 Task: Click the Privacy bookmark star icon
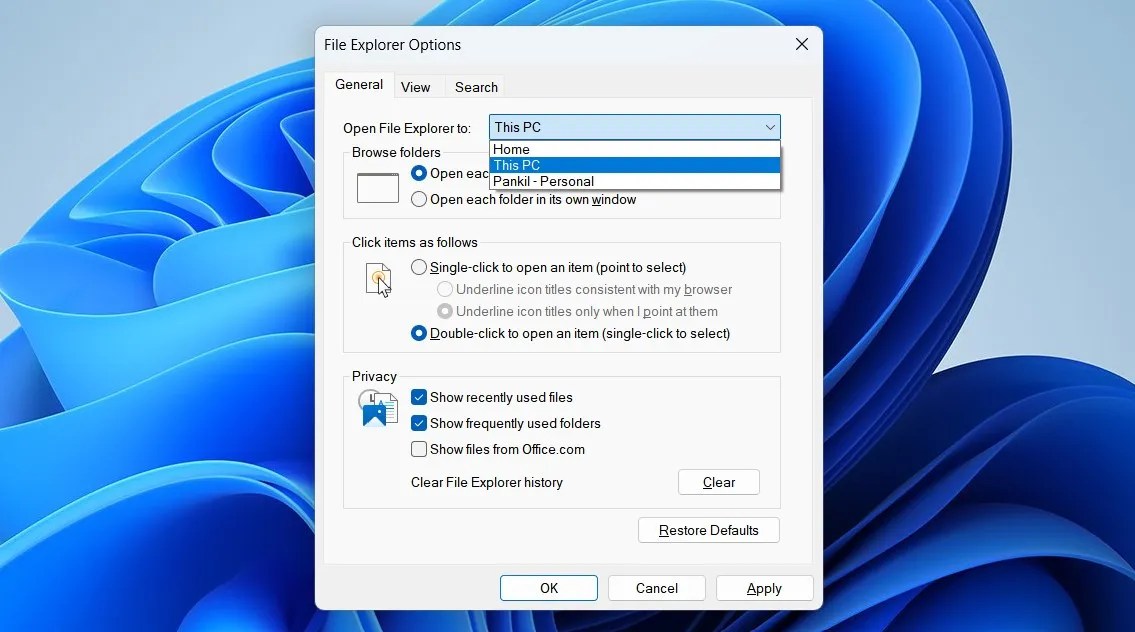[377, 408]
